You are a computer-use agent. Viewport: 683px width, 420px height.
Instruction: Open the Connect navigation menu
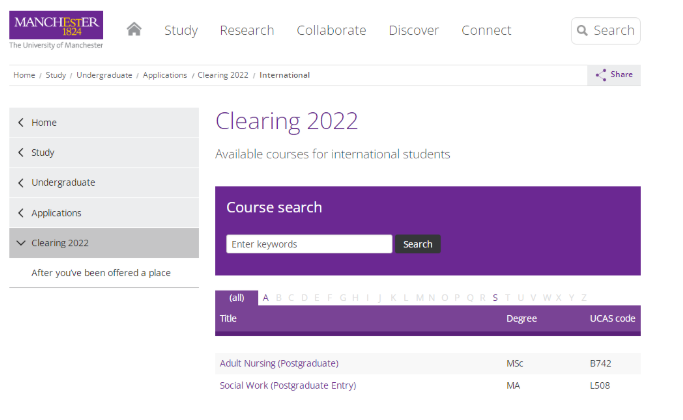[486, 30]
